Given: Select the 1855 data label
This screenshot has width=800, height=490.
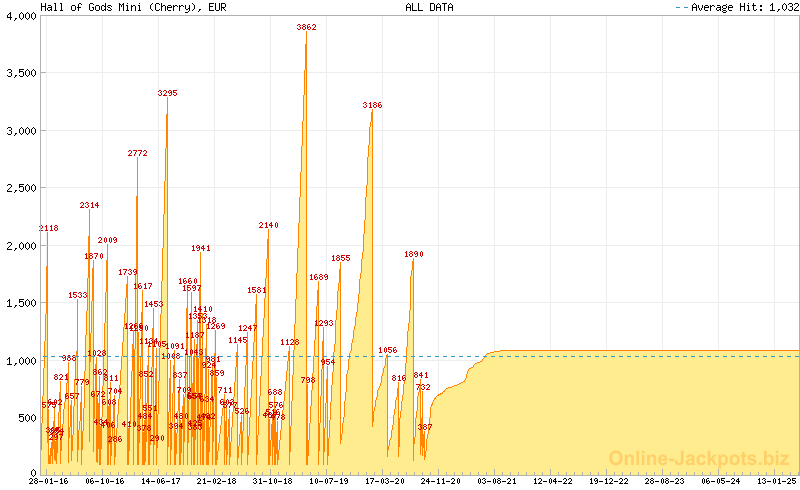Looking at the screenshot, I should pyautogui.click(x=341, y=258).
